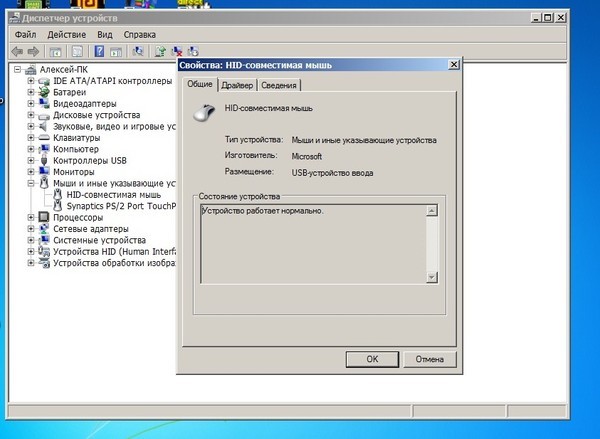
Task: Maximize the Диспетчер устройств window
Action: (548, 18)
